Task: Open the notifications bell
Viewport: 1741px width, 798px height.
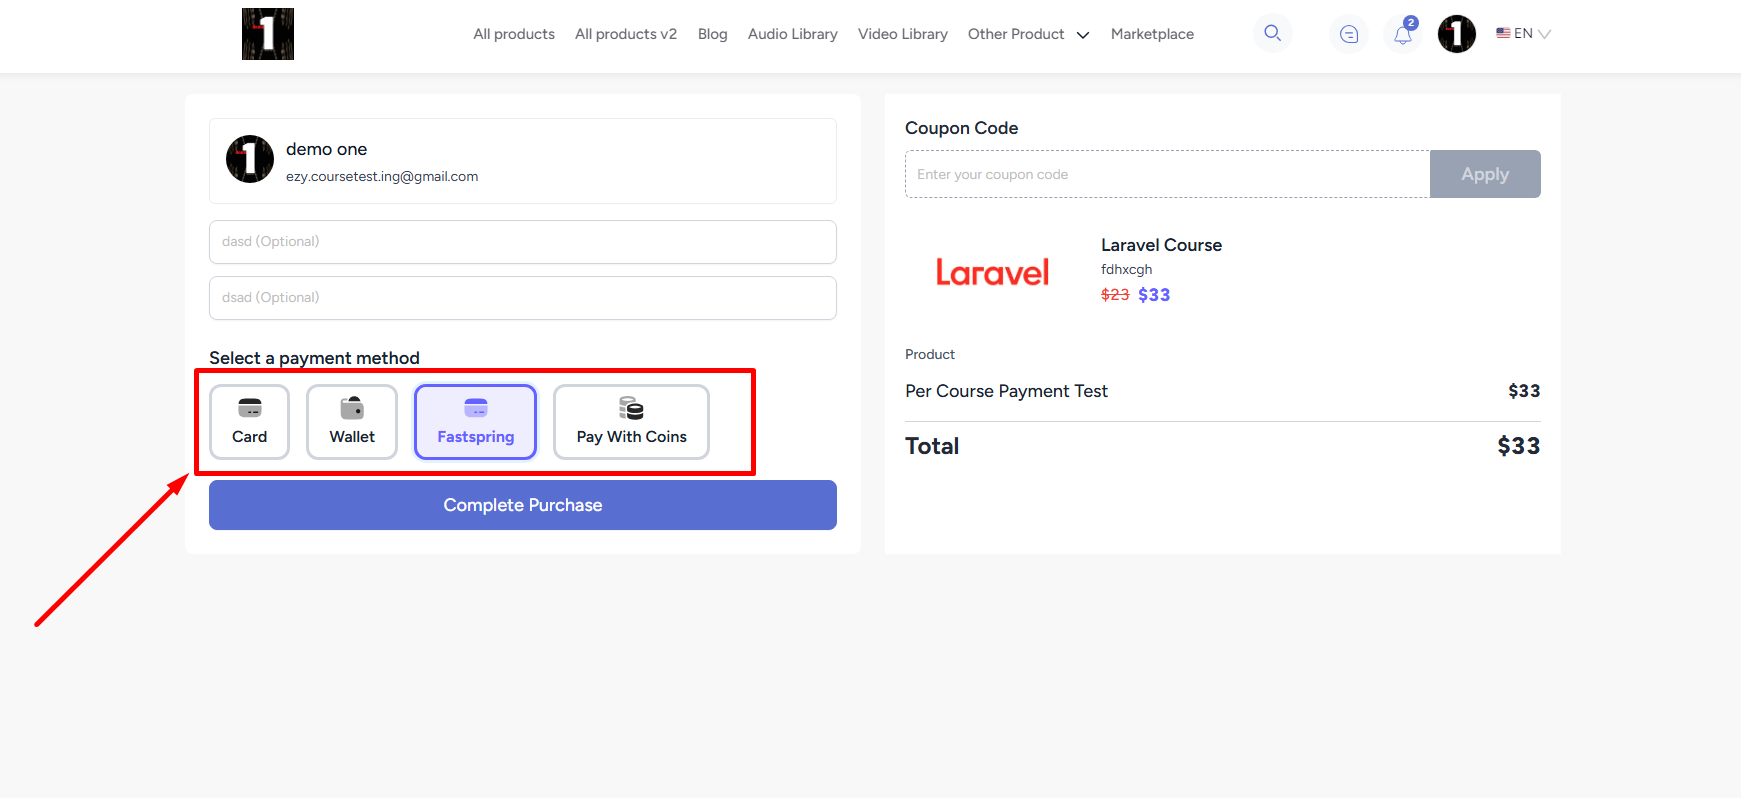Action: pos(1403,34)
